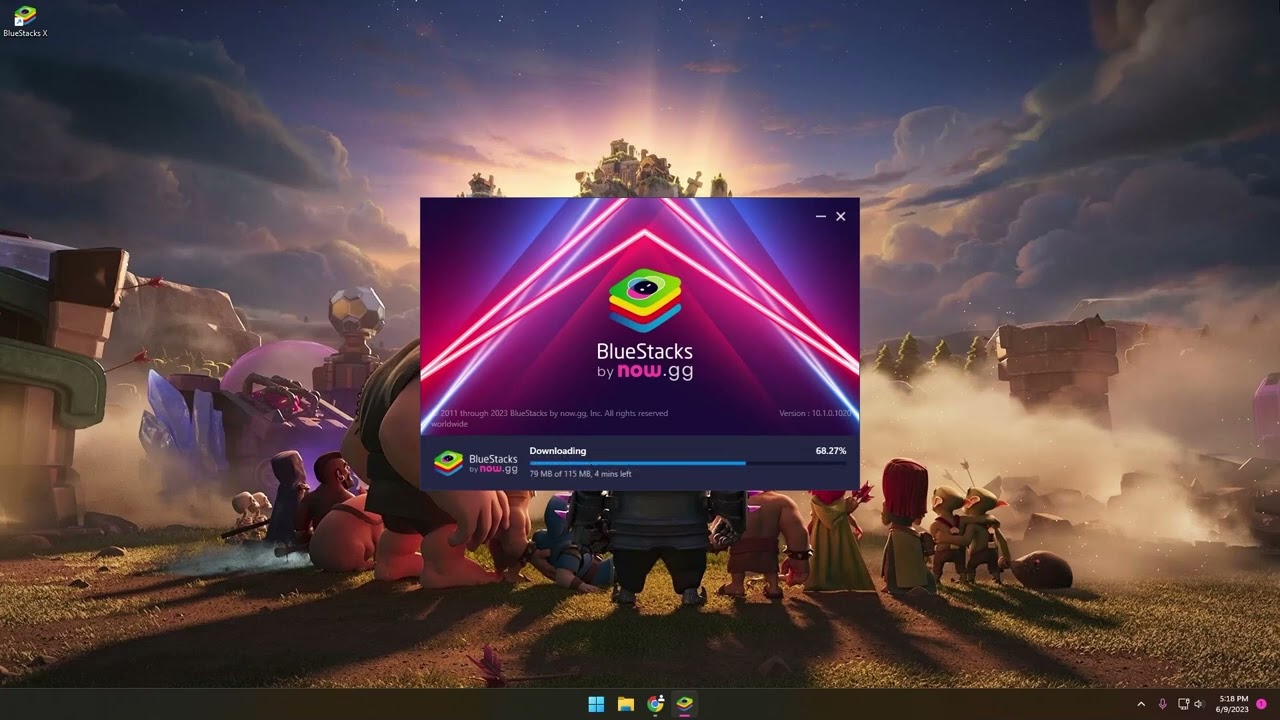Screen dimensions: 1280x720
Task: Open the BlueStacks X desktop shortcut
Action: 25,22
